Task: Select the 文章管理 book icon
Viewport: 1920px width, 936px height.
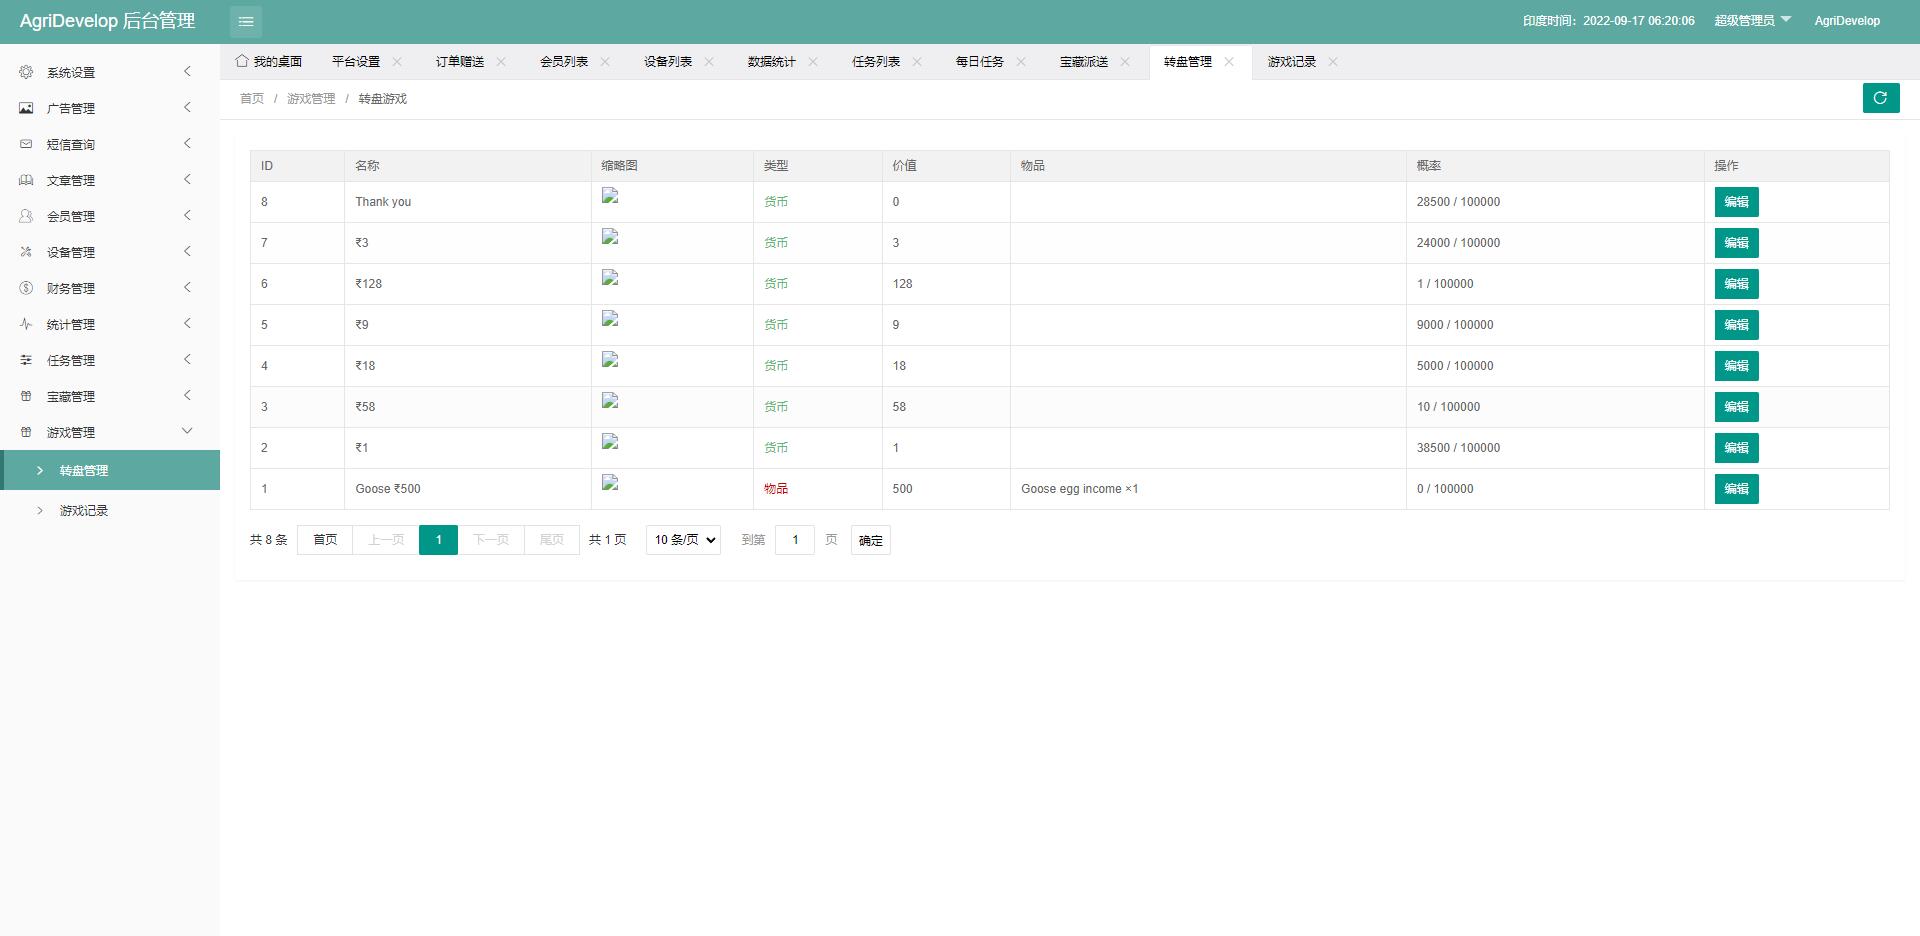Action: pyautogui.click(x=27, y=180)
